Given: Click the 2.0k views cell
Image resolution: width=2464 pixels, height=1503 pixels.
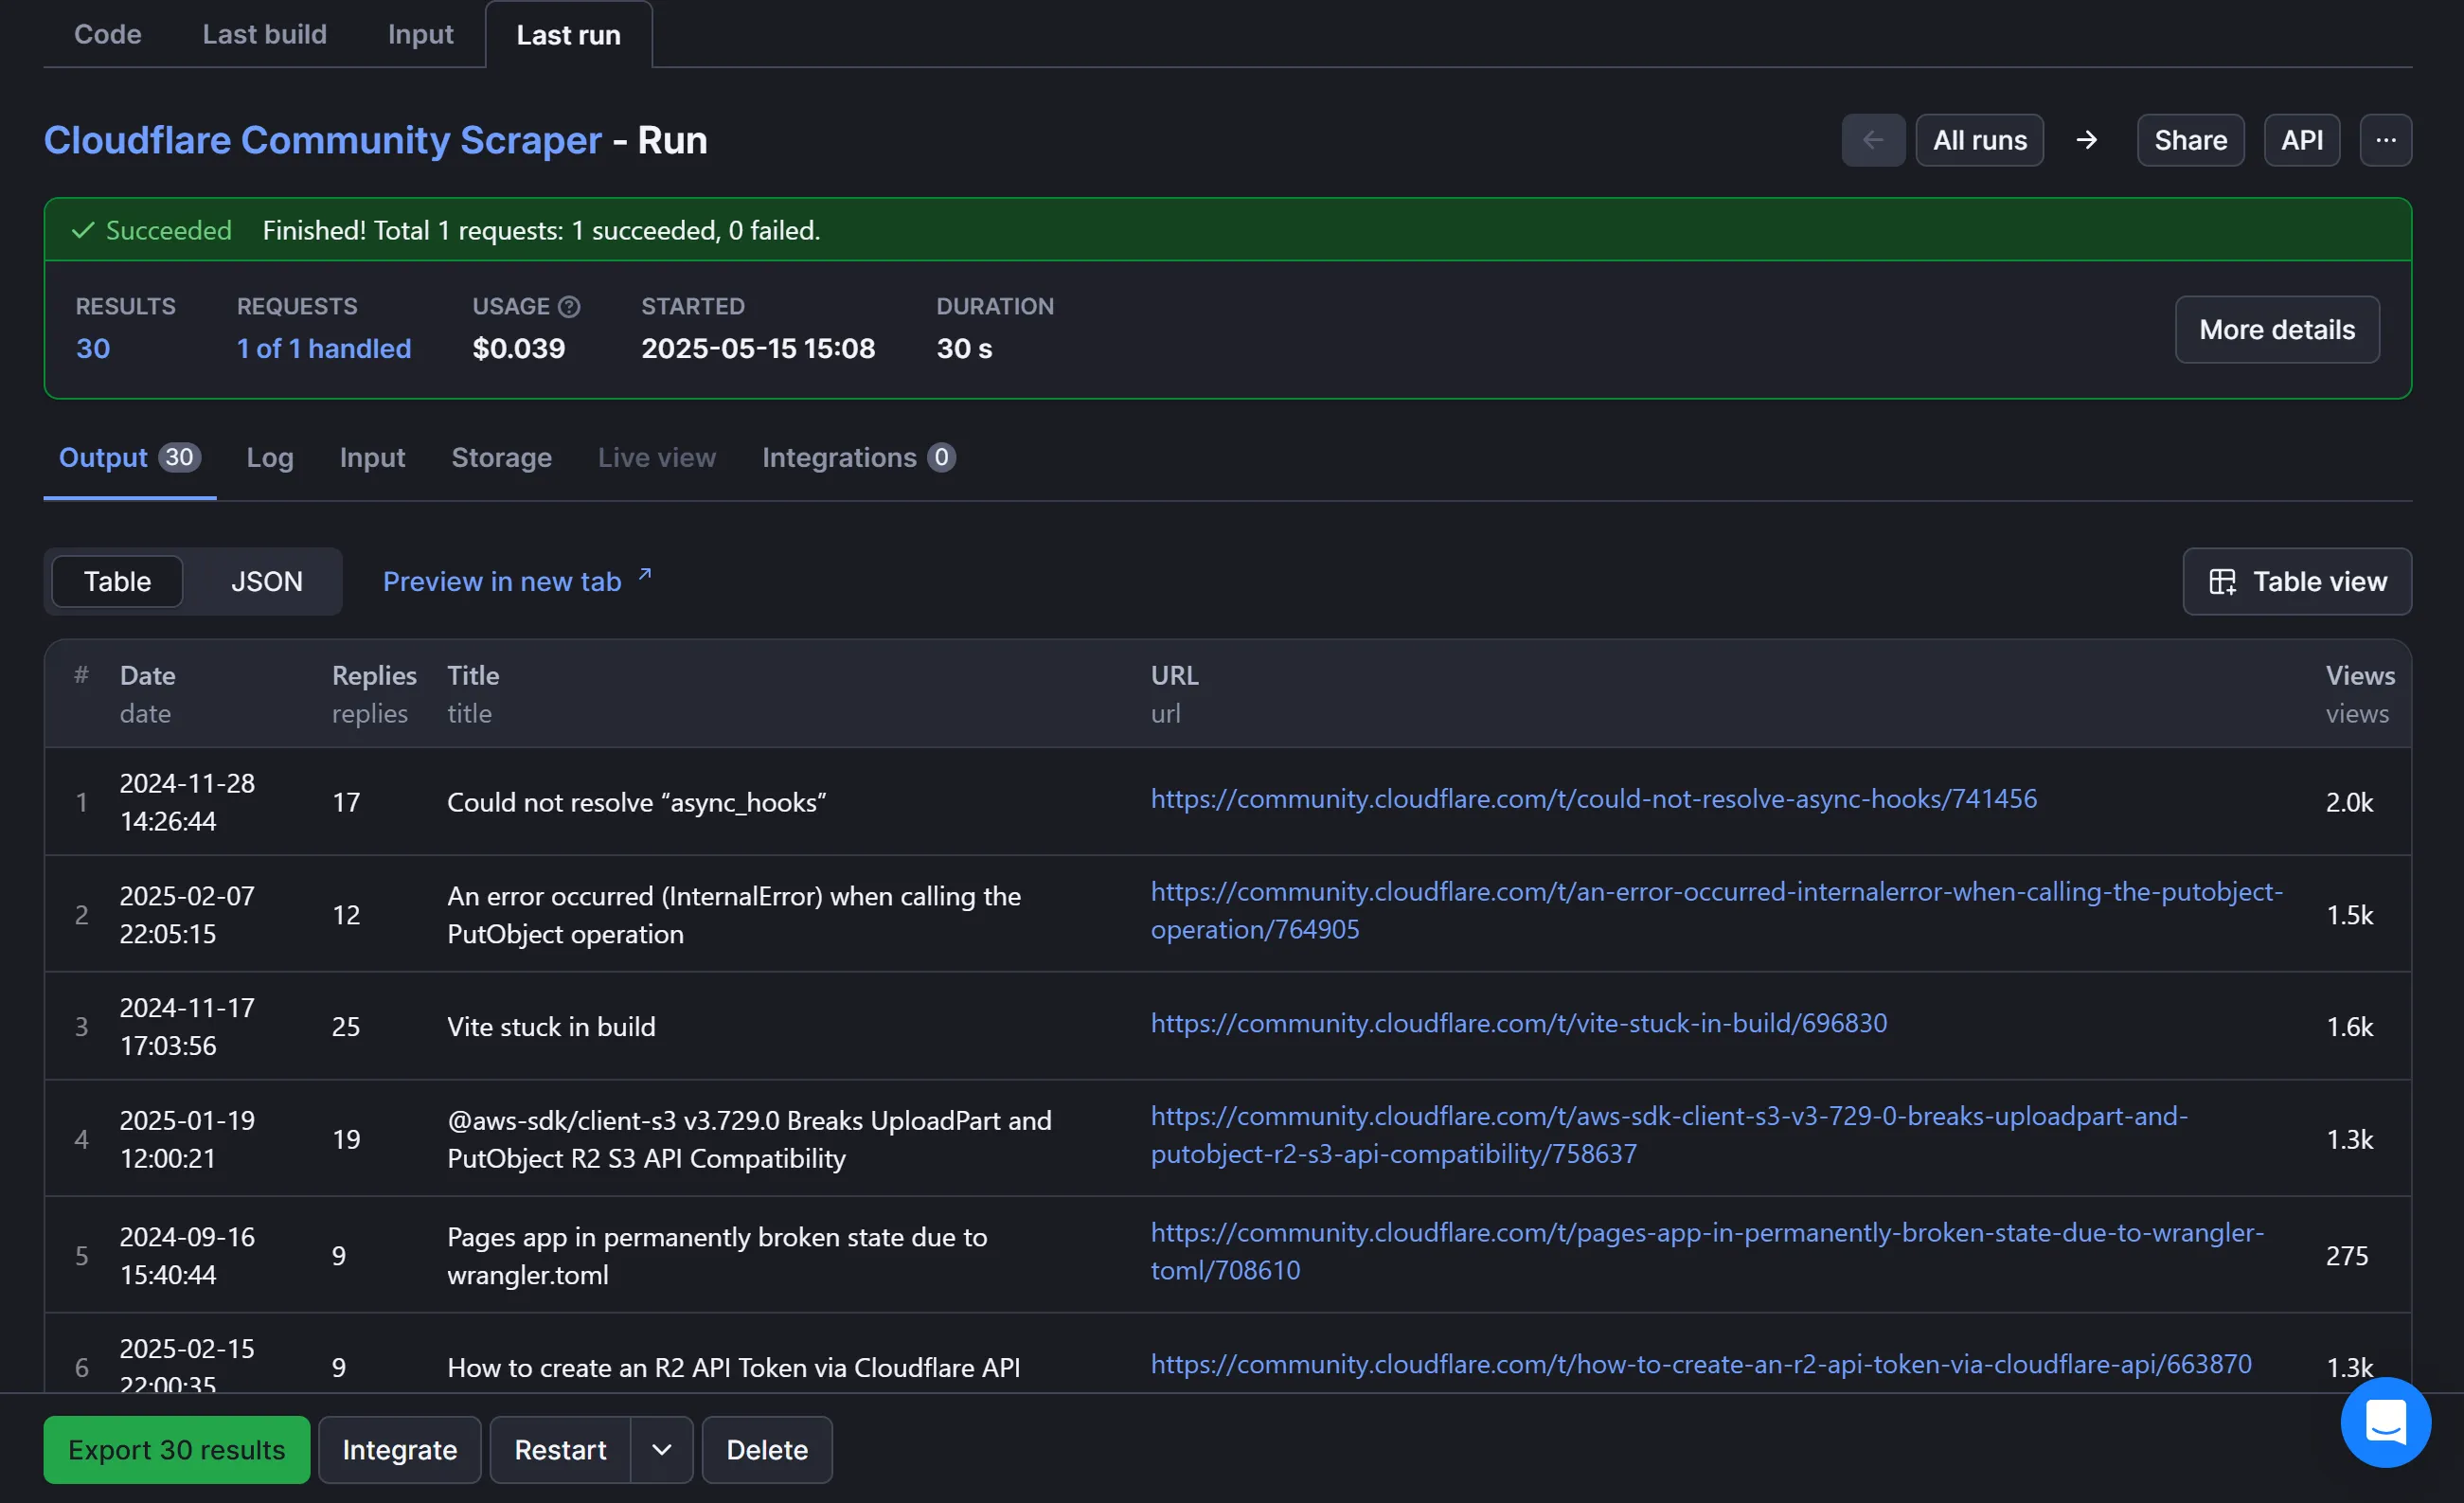Looking at the screenshot, I should (2349, 802).
